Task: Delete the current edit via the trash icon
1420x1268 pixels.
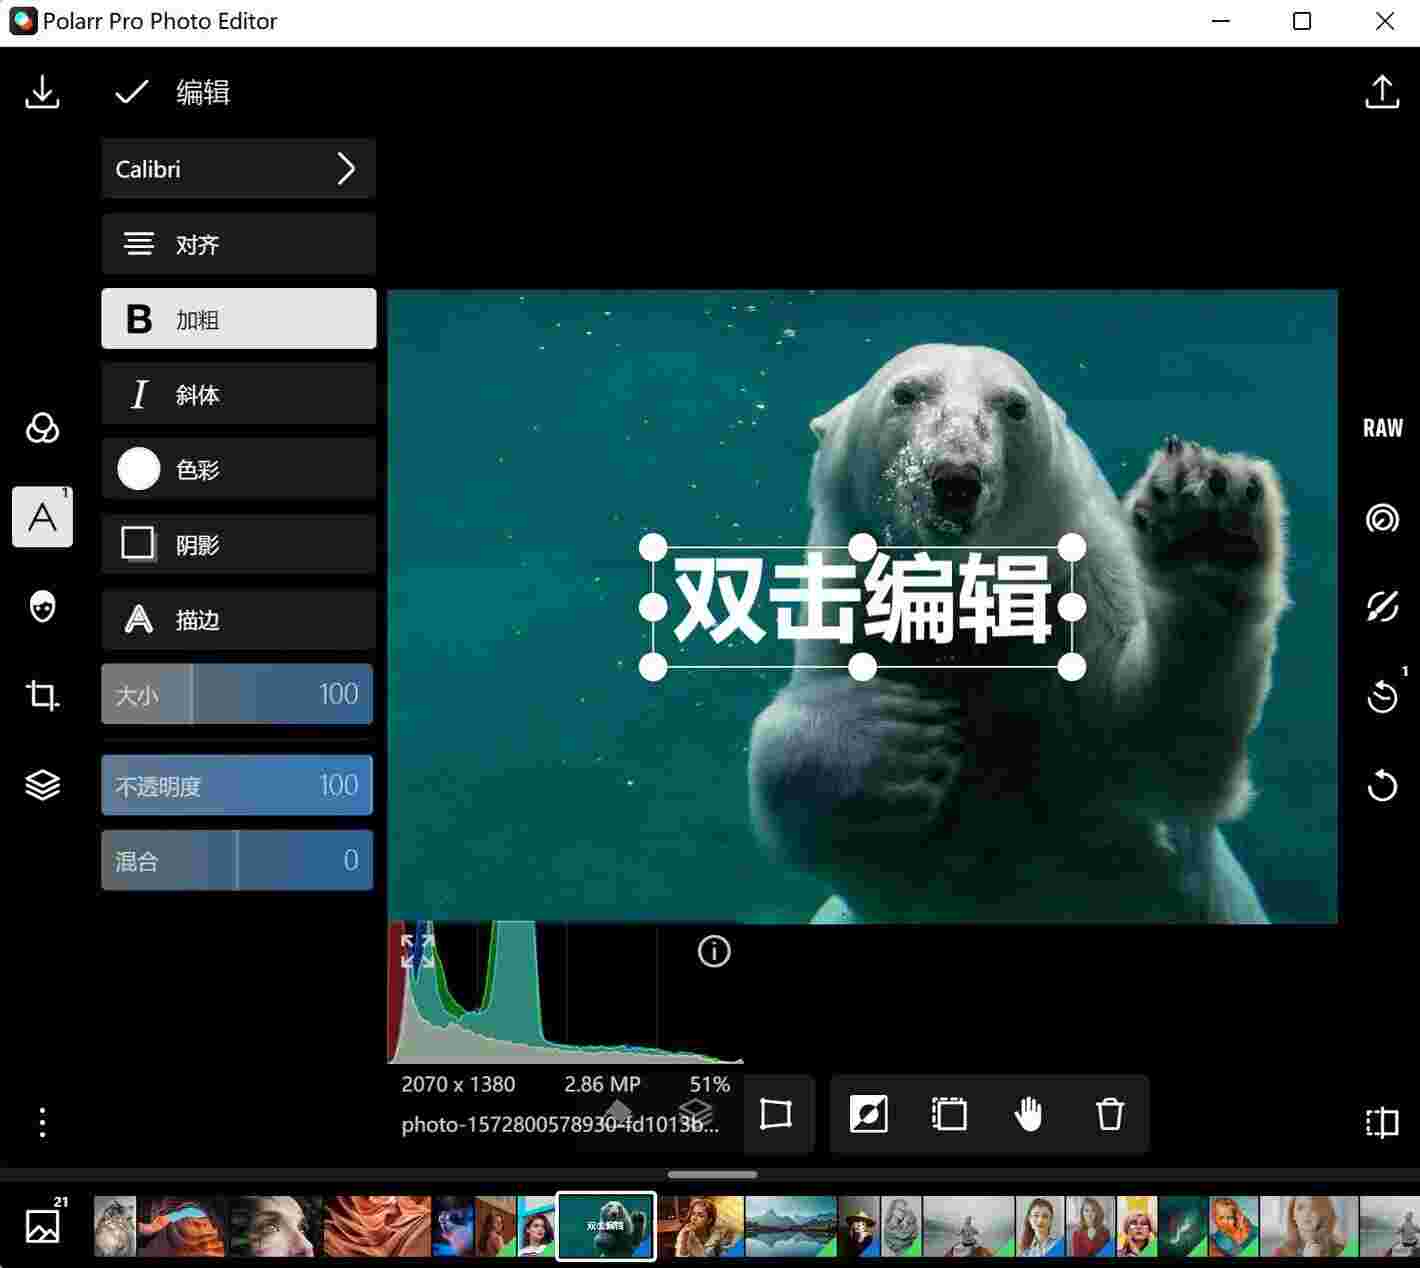Action: pos(1109,1114)
